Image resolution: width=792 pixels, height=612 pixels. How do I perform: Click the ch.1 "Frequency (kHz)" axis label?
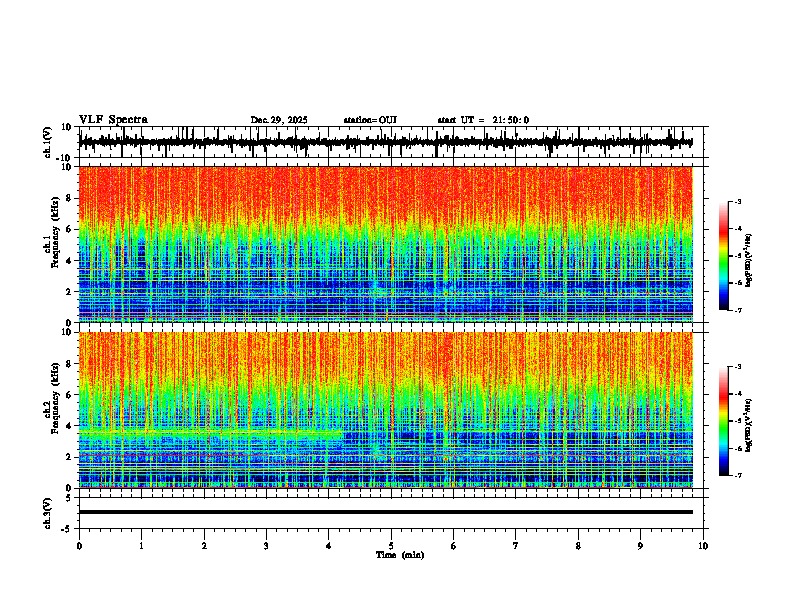(56, 233)
